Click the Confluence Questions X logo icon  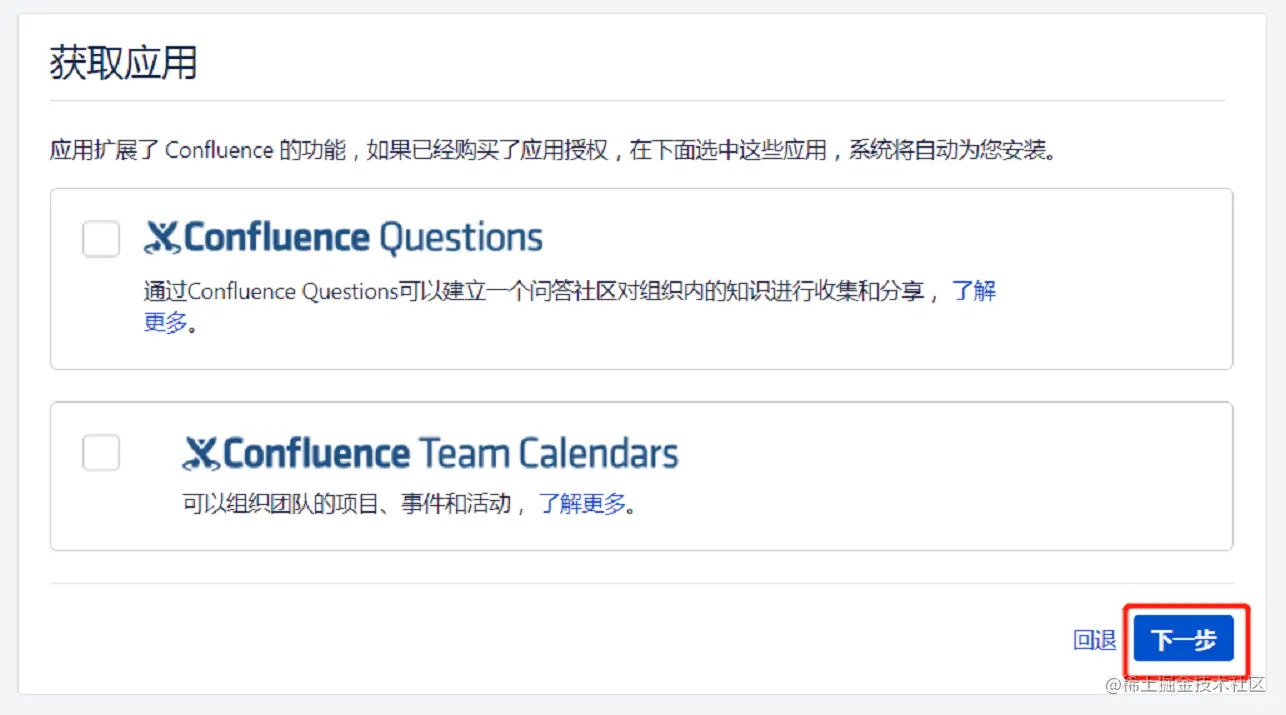pos(162,238)
